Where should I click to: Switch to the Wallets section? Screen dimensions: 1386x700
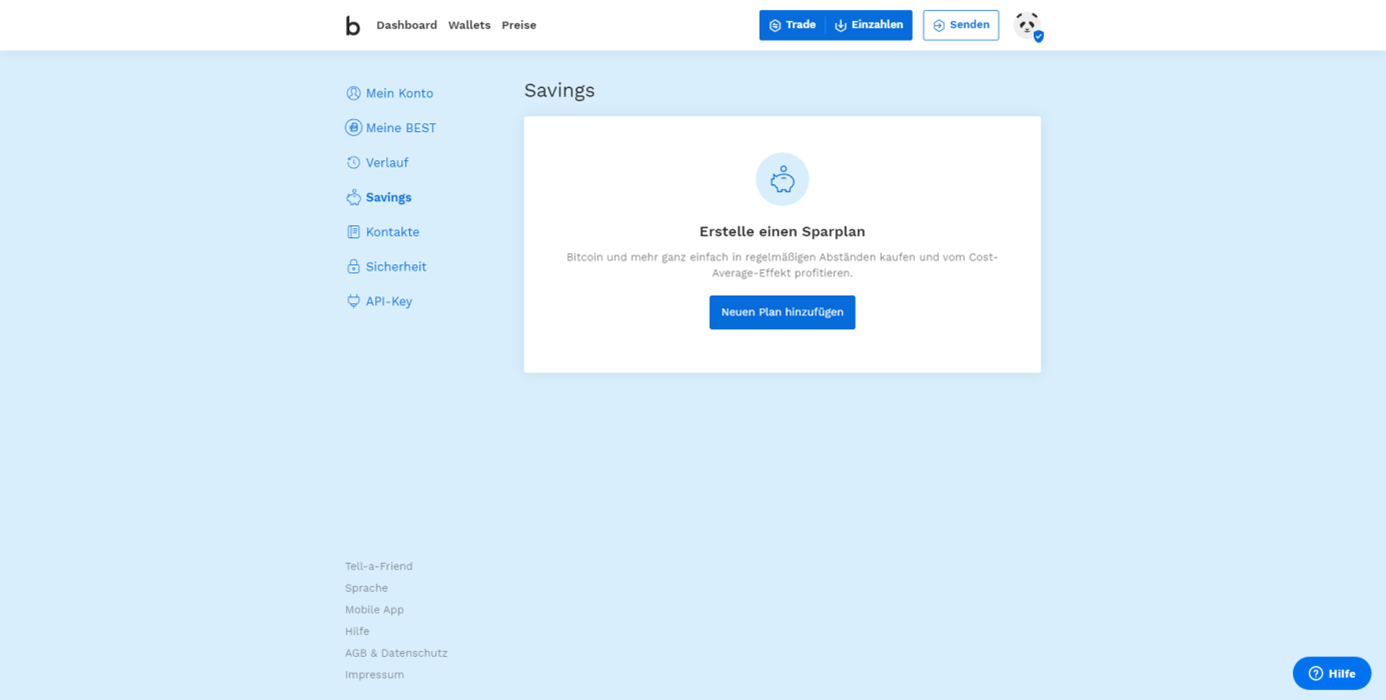469,25
